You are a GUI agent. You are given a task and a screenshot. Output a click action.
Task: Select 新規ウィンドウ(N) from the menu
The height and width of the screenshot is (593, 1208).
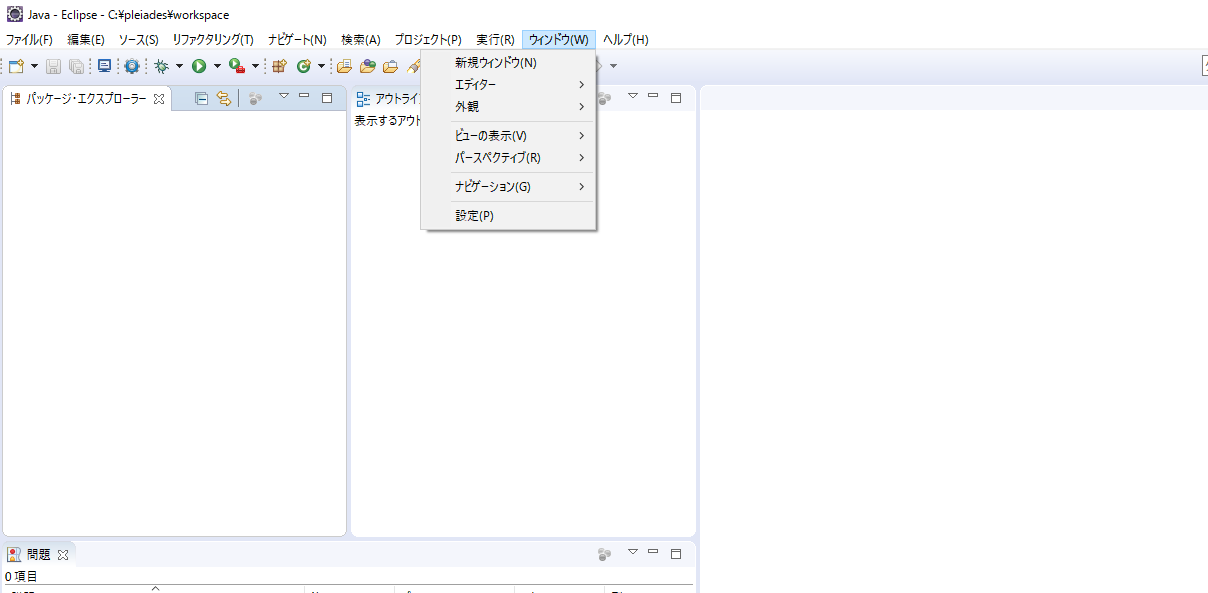496,62
